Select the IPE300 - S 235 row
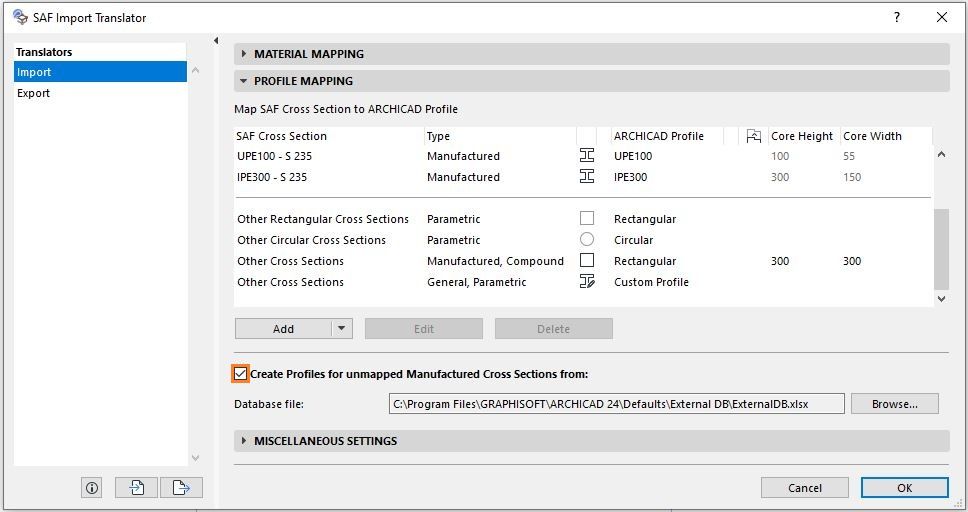Viewport: 968px width, 512px height. (583, 177)
